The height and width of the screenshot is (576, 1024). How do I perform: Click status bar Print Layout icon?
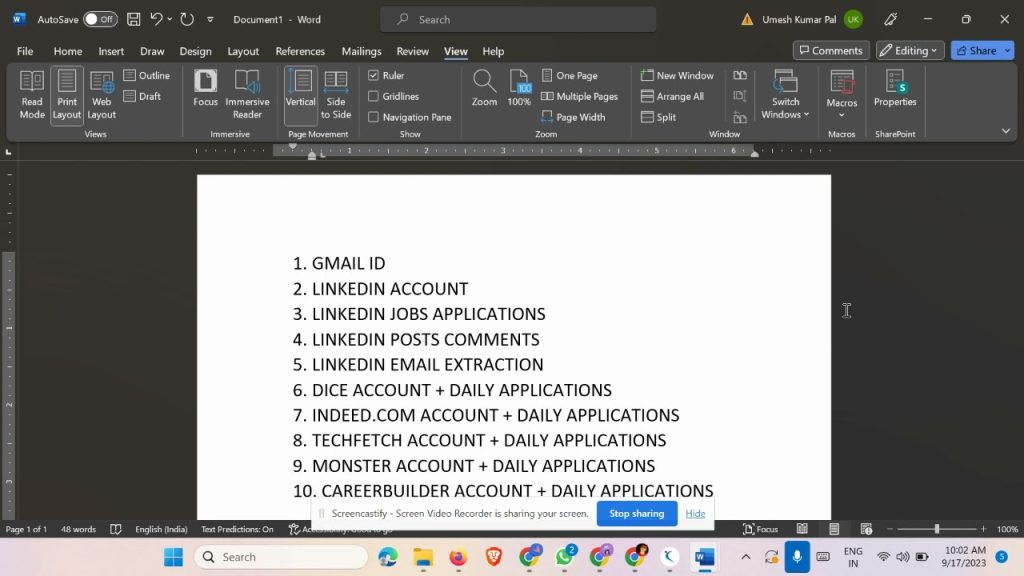834,529
